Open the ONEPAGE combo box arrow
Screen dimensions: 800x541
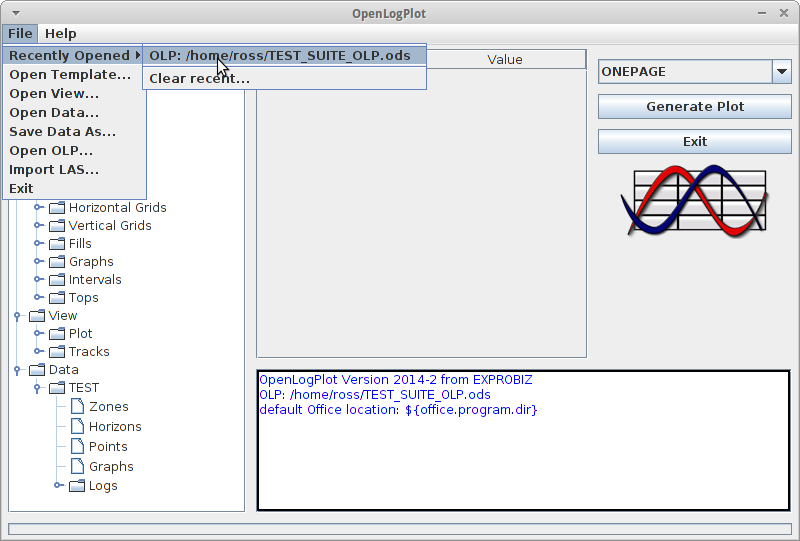[x=781, y=72]
